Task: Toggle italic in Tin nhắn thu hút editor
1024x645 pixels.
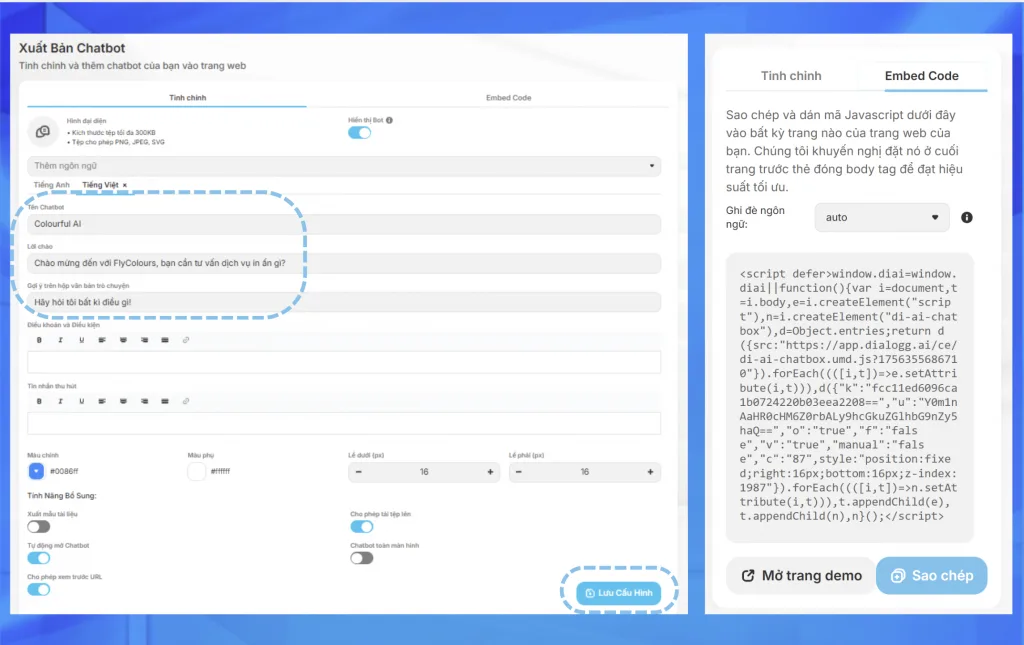Action: pyautogui.click(x=60, y=401)
